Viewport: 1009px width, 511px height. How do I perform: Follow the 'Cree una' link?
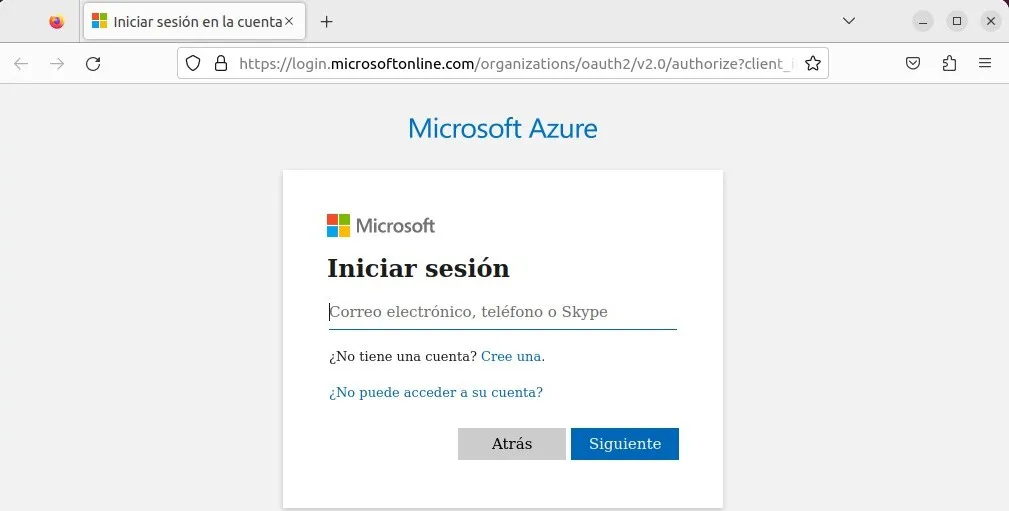point(511,356)
